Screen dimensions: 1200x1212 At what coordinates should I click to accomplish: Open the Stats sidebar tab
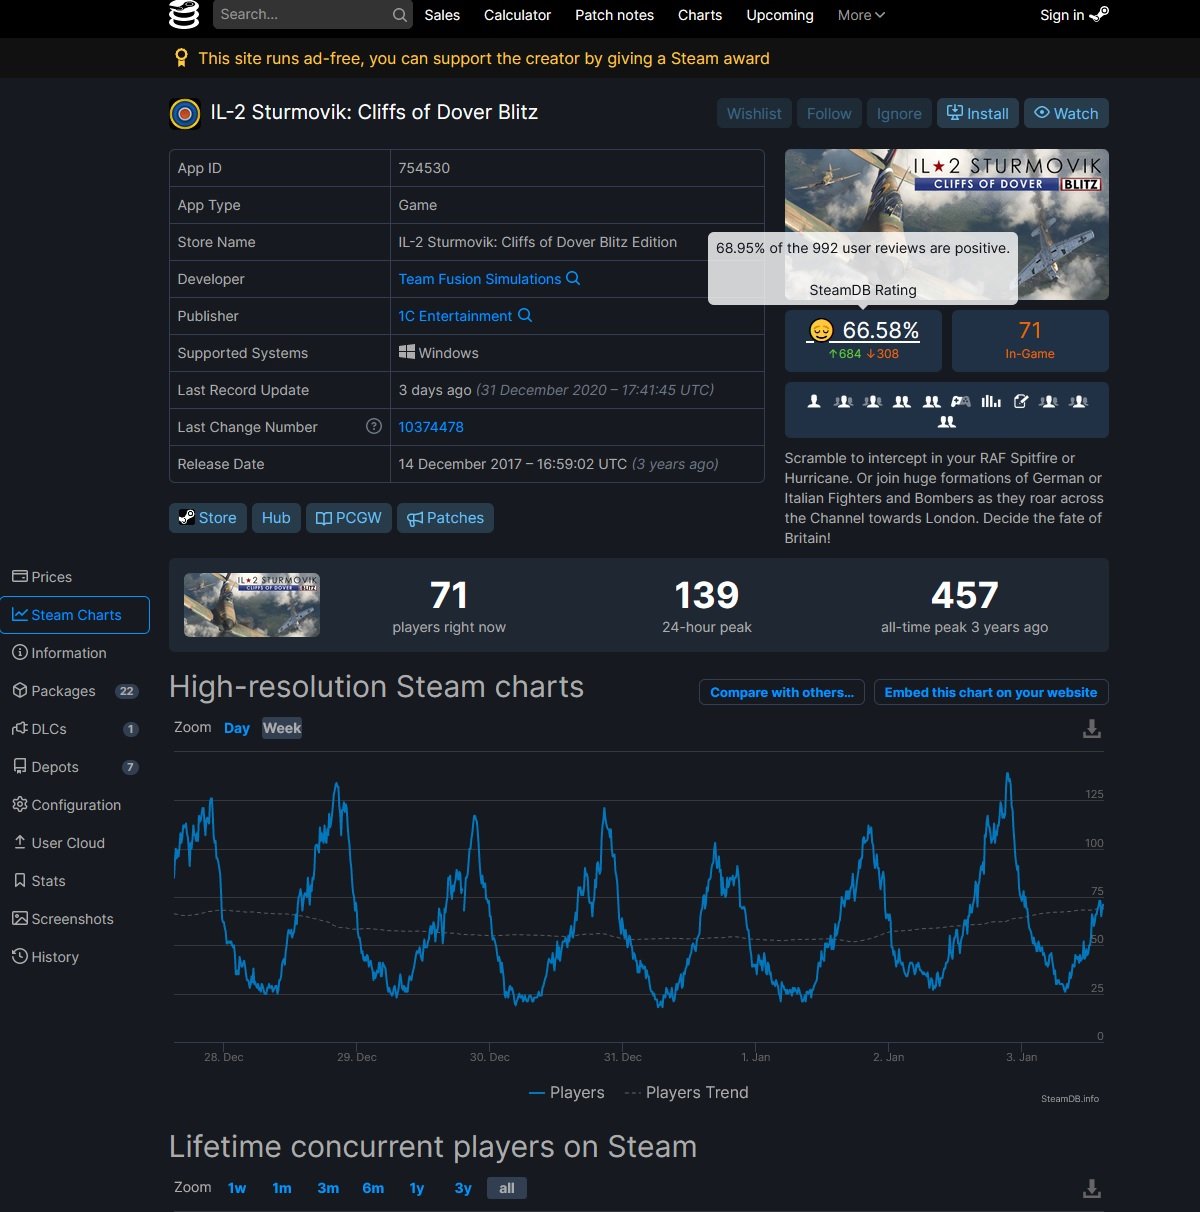[75, 881]
